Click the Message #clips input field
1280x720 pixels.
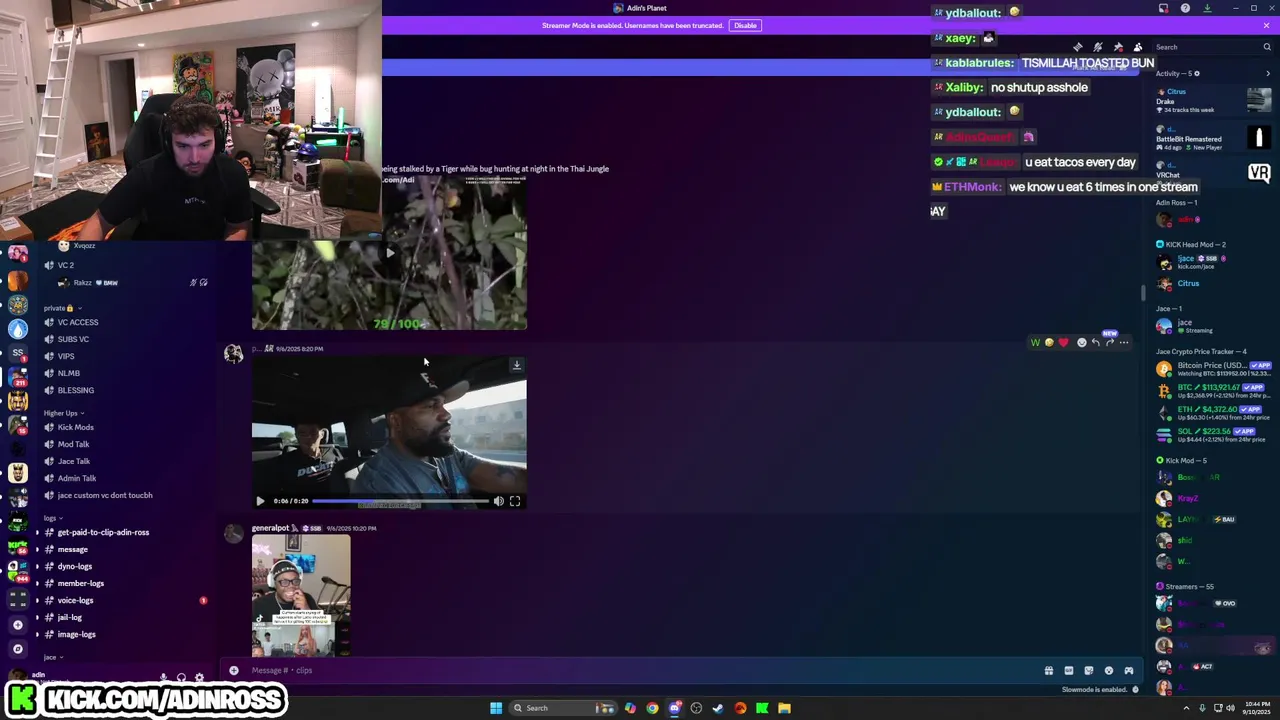(640, 670)
